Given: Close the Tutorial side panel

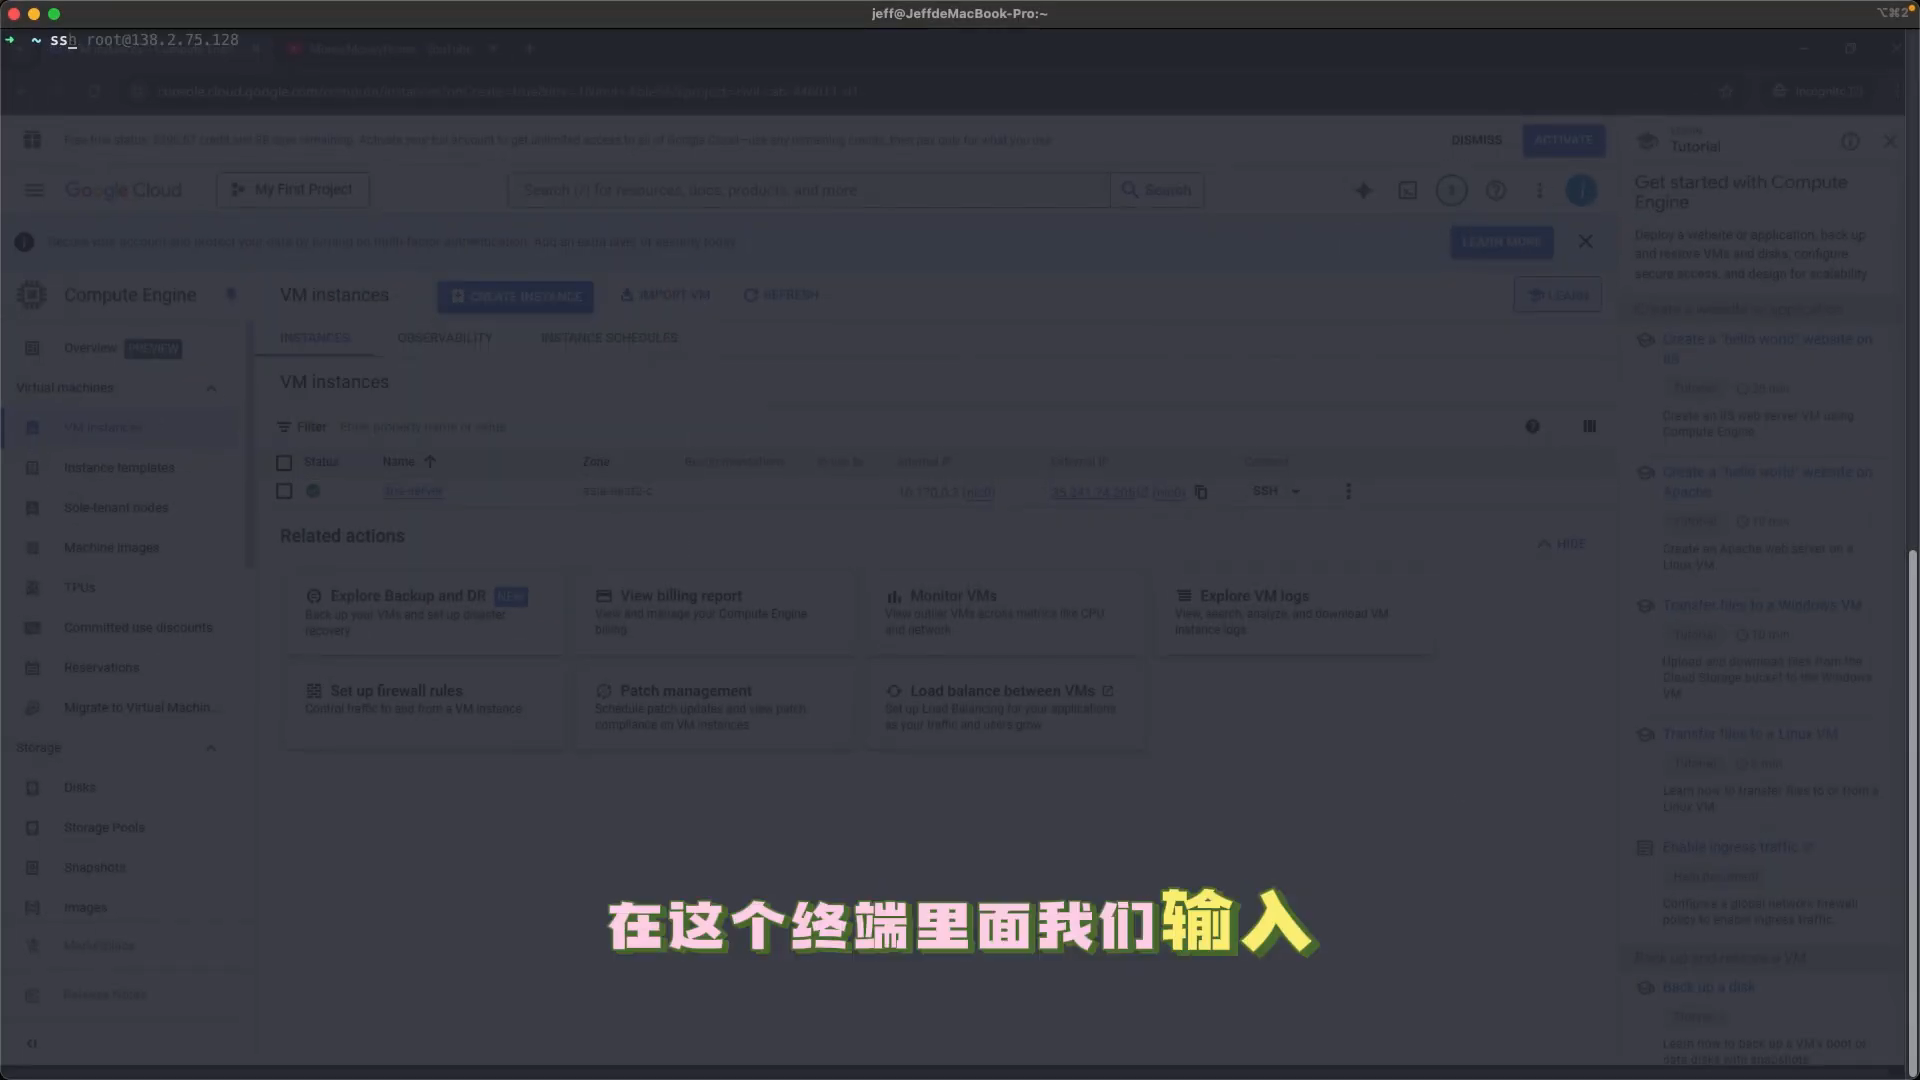Looking at the screenshot, I should pos(1889,142).
